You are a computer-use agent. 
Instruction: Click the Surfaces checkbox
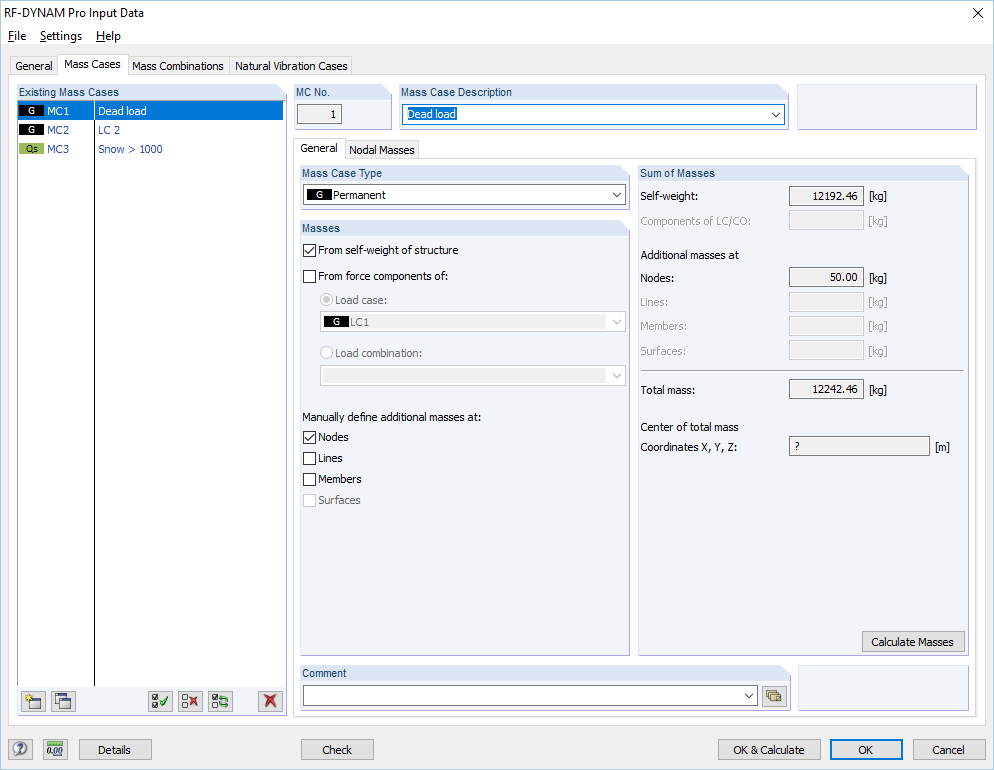pyautogui.click(x=309, y=500)
